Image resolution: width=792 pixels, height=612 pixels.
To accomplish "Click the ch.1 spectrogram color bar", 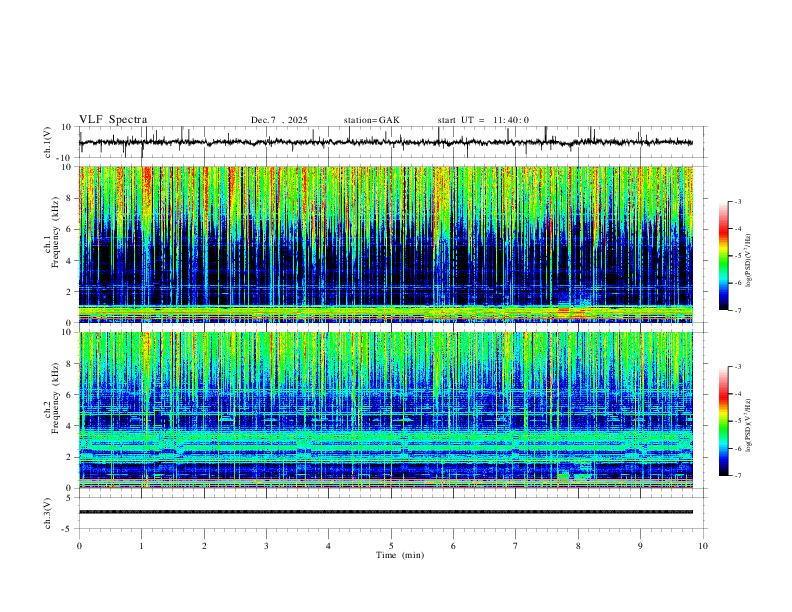I will tap(724, 256).
